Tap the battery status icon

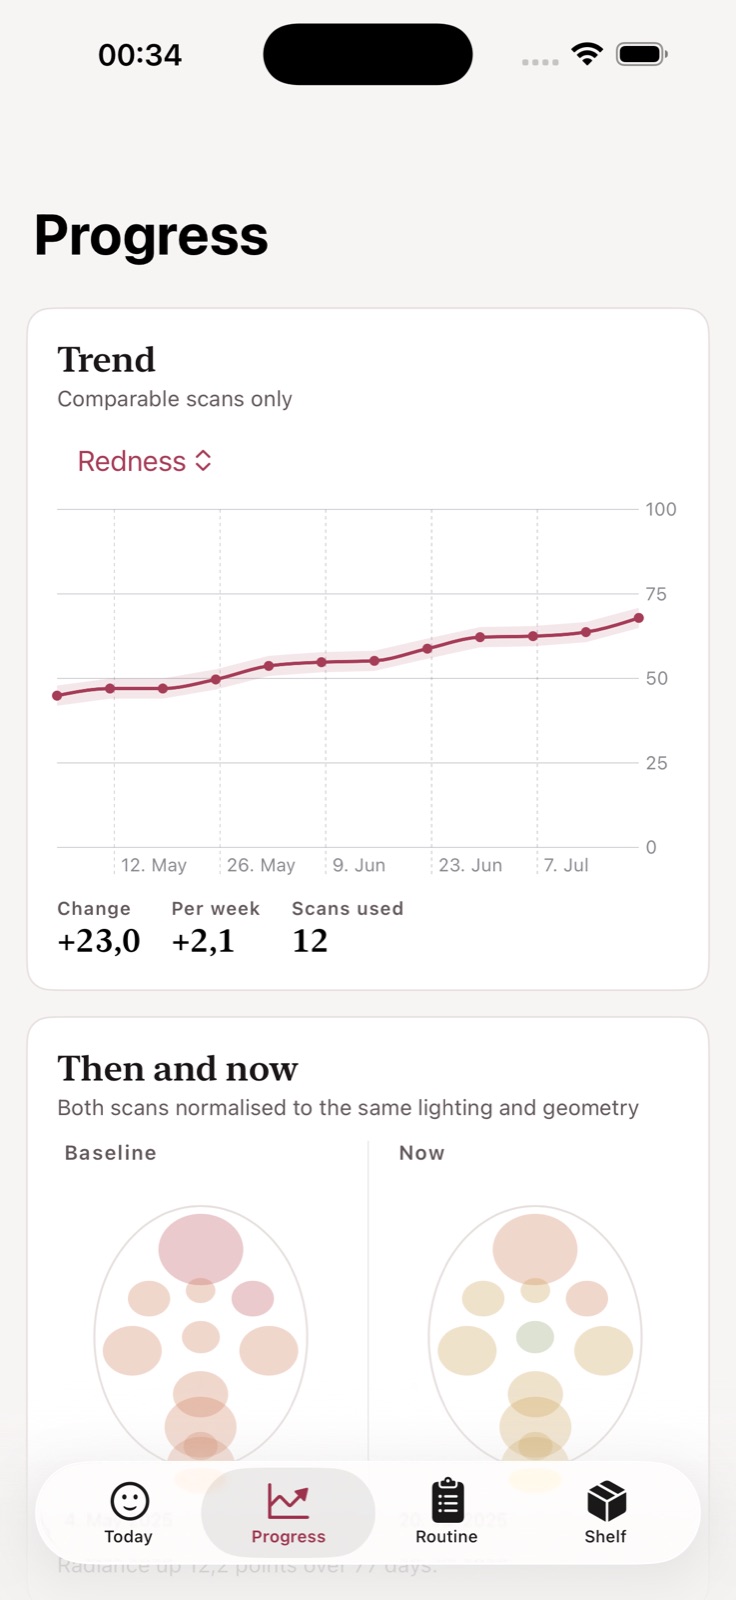[642, 54]
